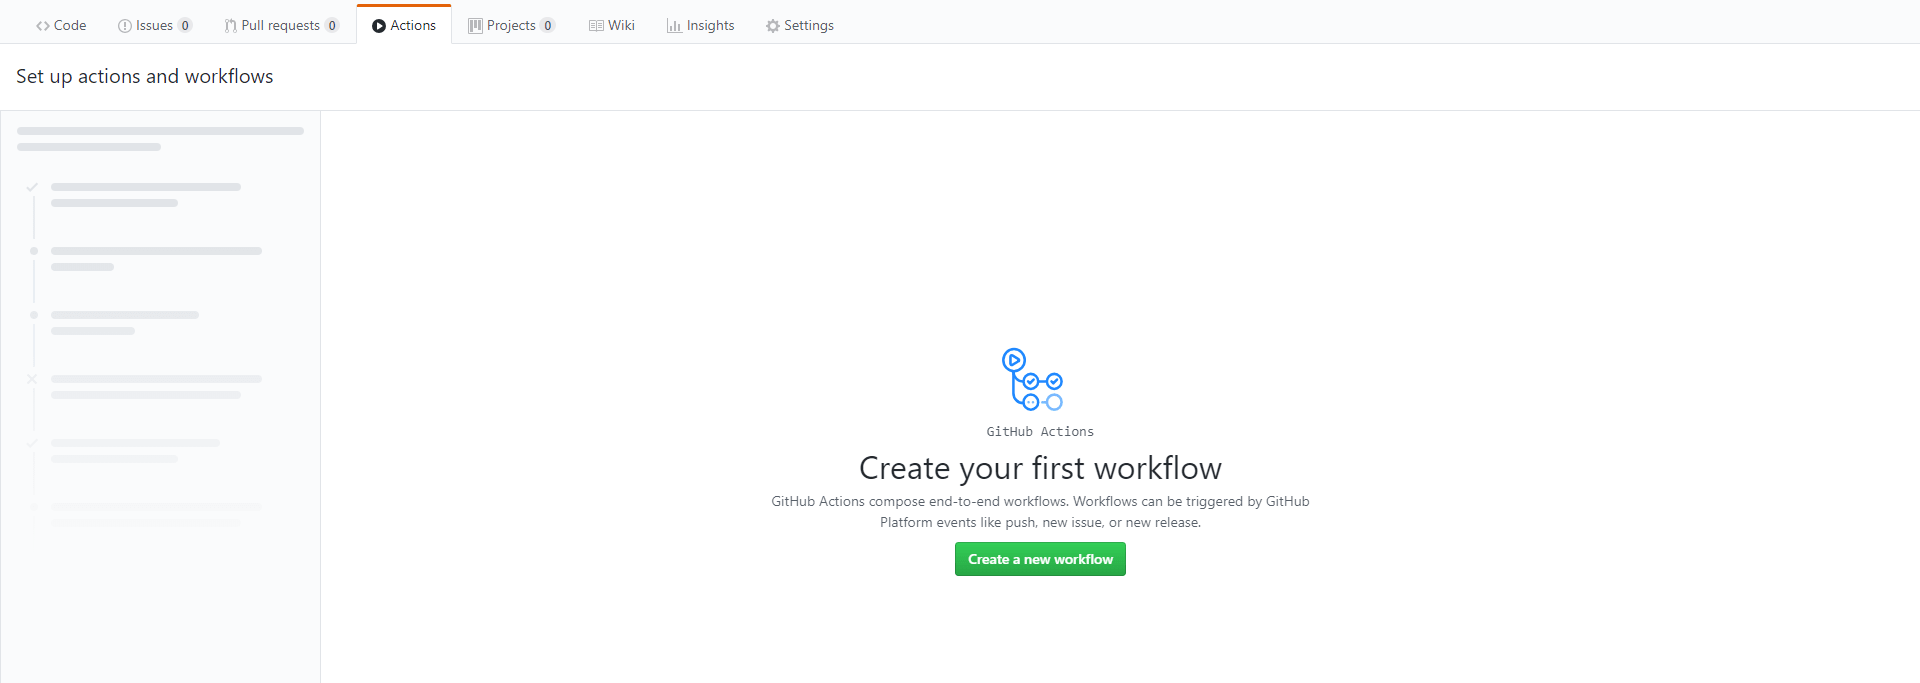Open the Wiki tab
Image resolution: width=1920 pixels, height=683 pixels.
tap(612, 25)
